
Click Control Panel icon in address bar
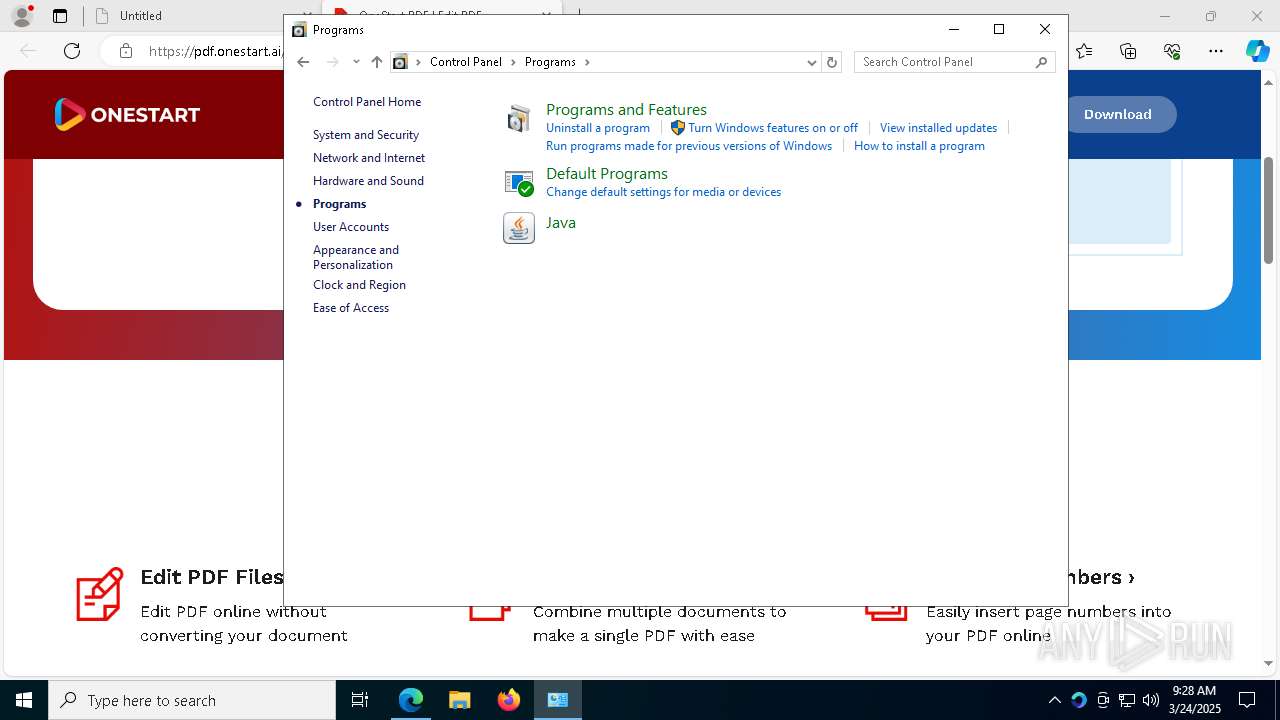point(400,62)
